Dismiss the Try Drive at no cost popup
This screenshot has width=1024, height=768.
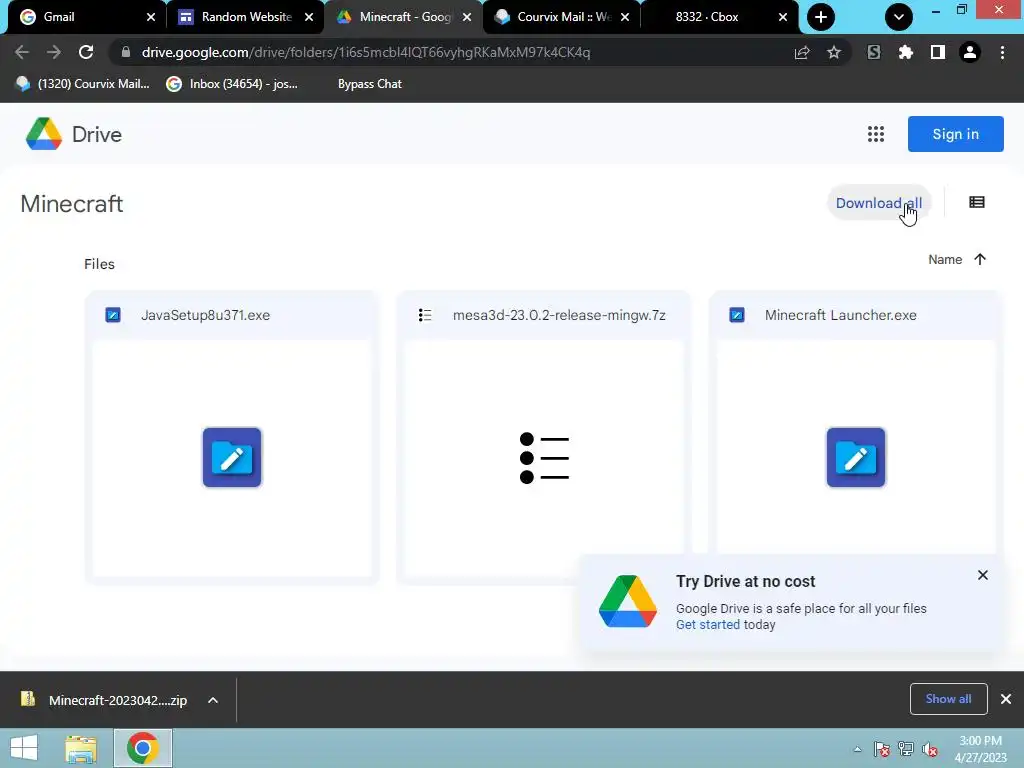tap(982, 575)
